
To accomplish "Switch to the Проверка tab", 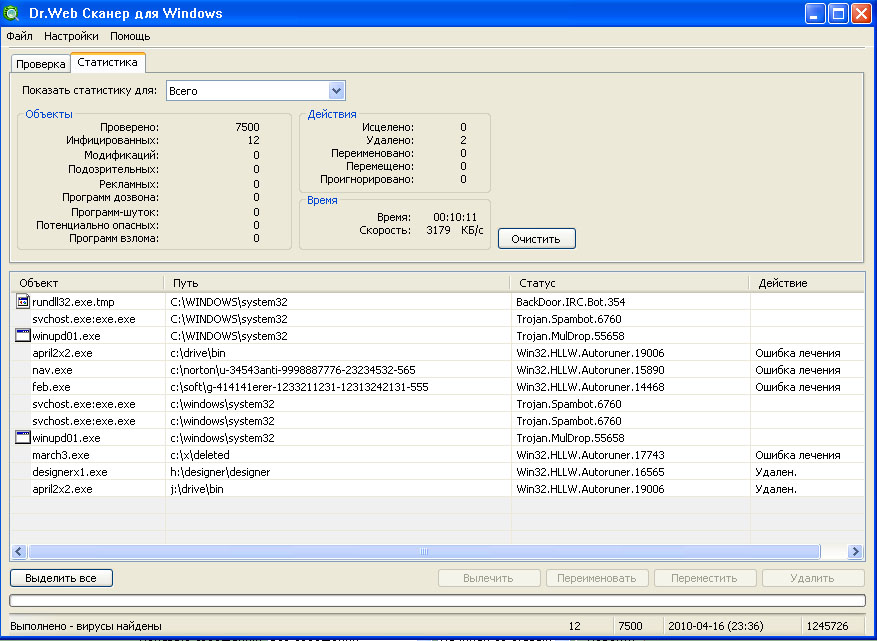I will tap(41, 64).
